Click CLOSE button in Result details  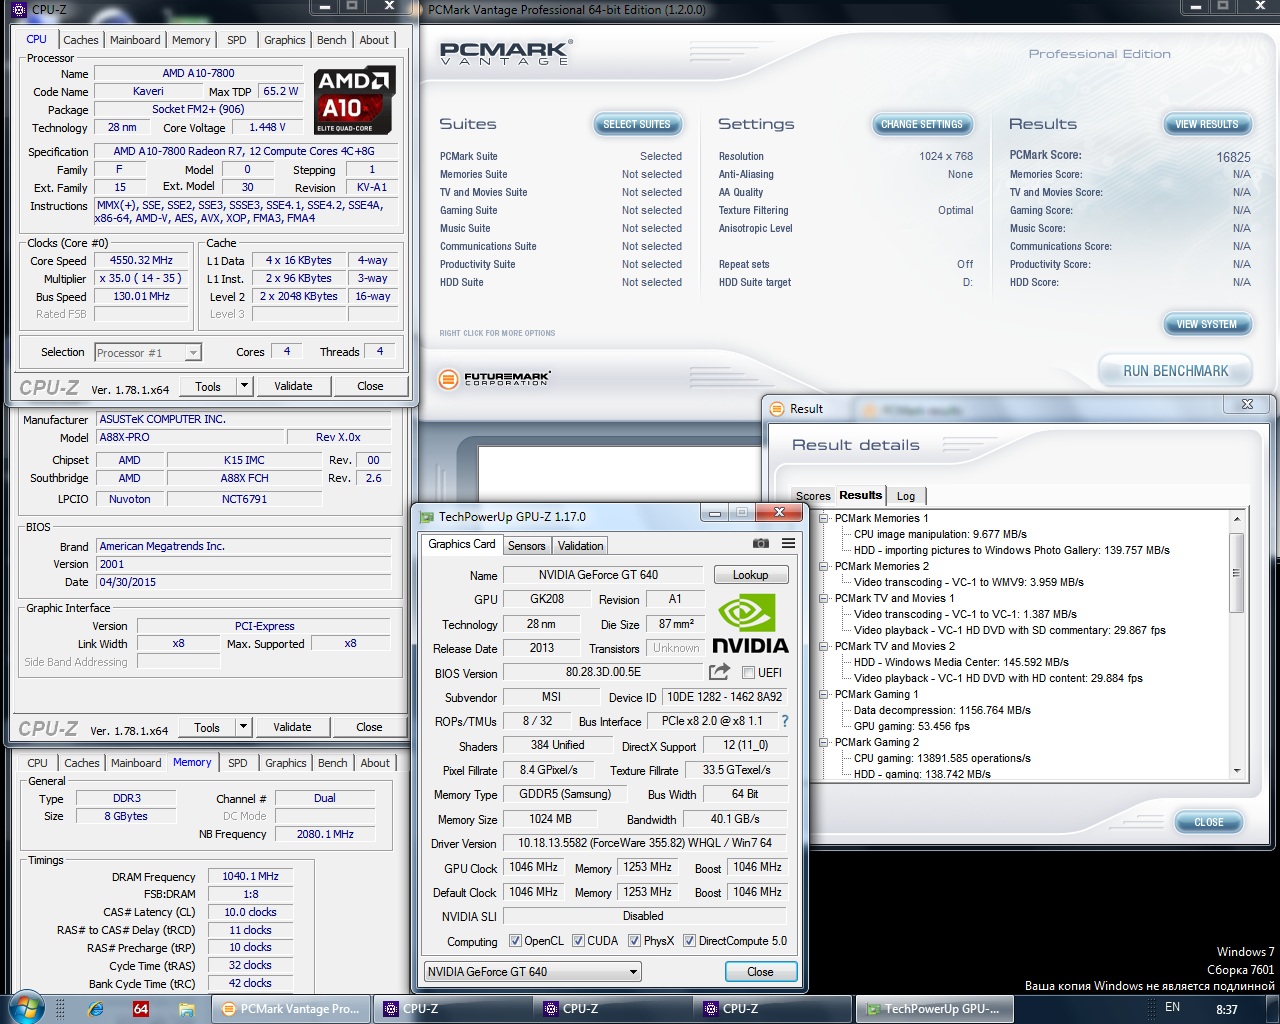tap(1208, 822)
